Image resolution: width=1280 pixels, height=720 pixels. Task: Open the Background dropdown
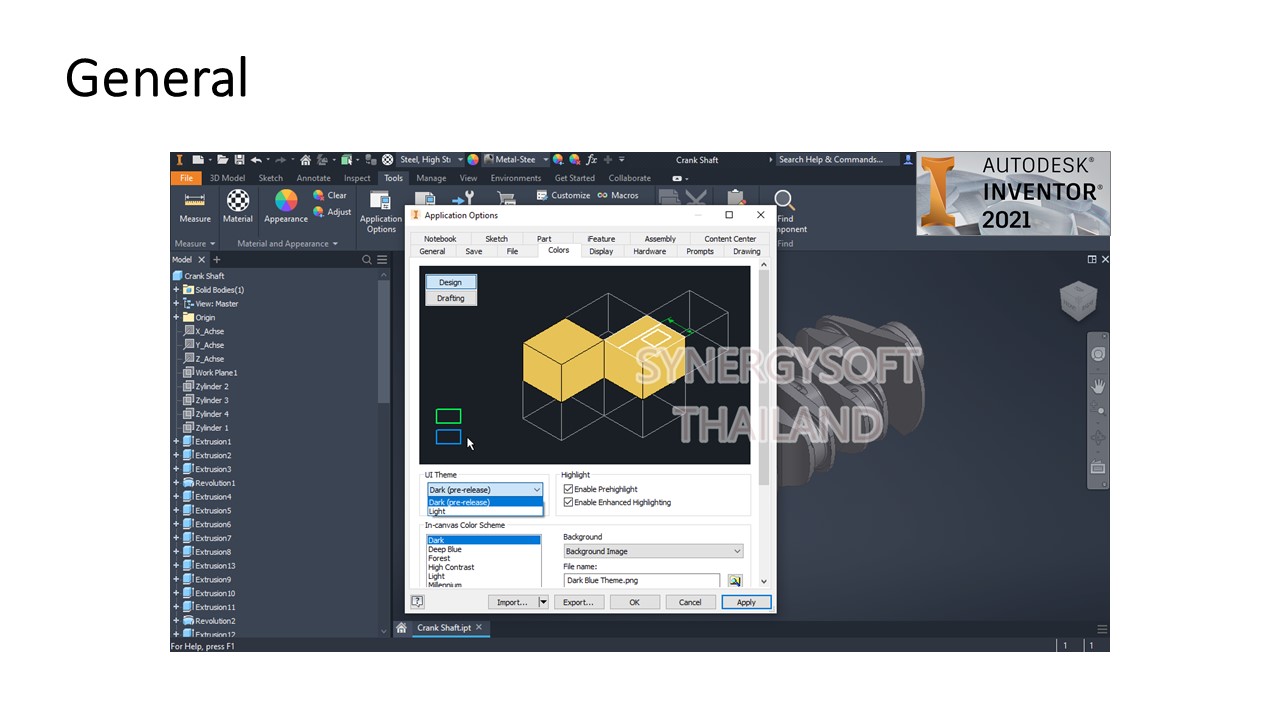653,551
